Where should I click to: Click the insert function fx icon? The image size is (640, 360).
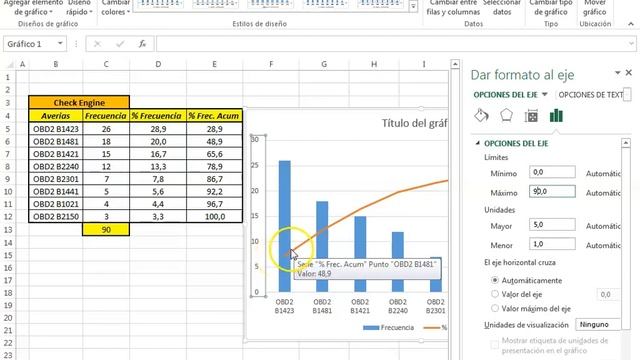coord(142,44)
